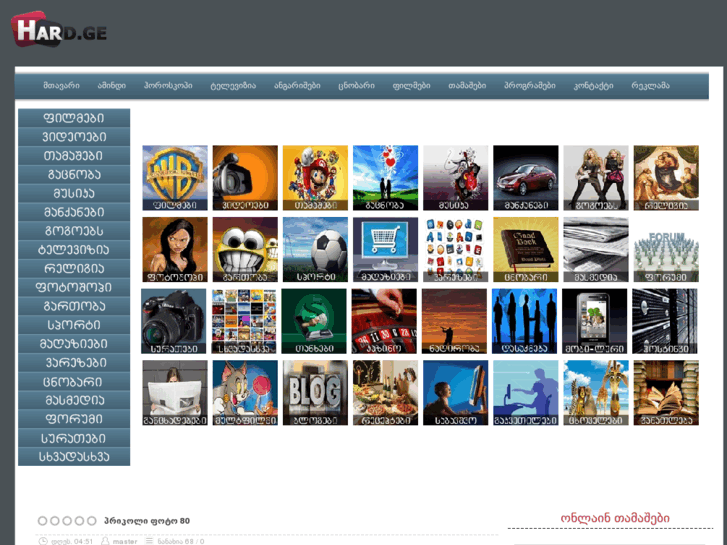
Task: Rate the post with the middle circle
Action: click(x=67, y=521)
